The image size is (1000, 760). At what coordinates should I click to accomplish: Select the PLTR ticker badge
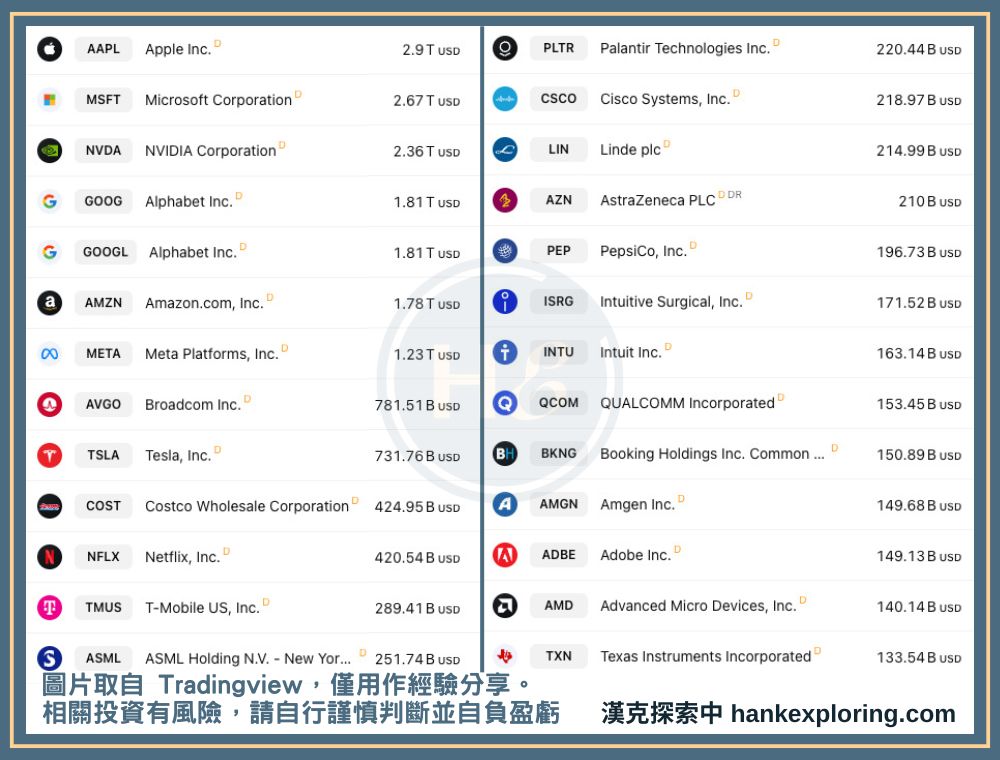pyautogui.click(x=559, y=48)
